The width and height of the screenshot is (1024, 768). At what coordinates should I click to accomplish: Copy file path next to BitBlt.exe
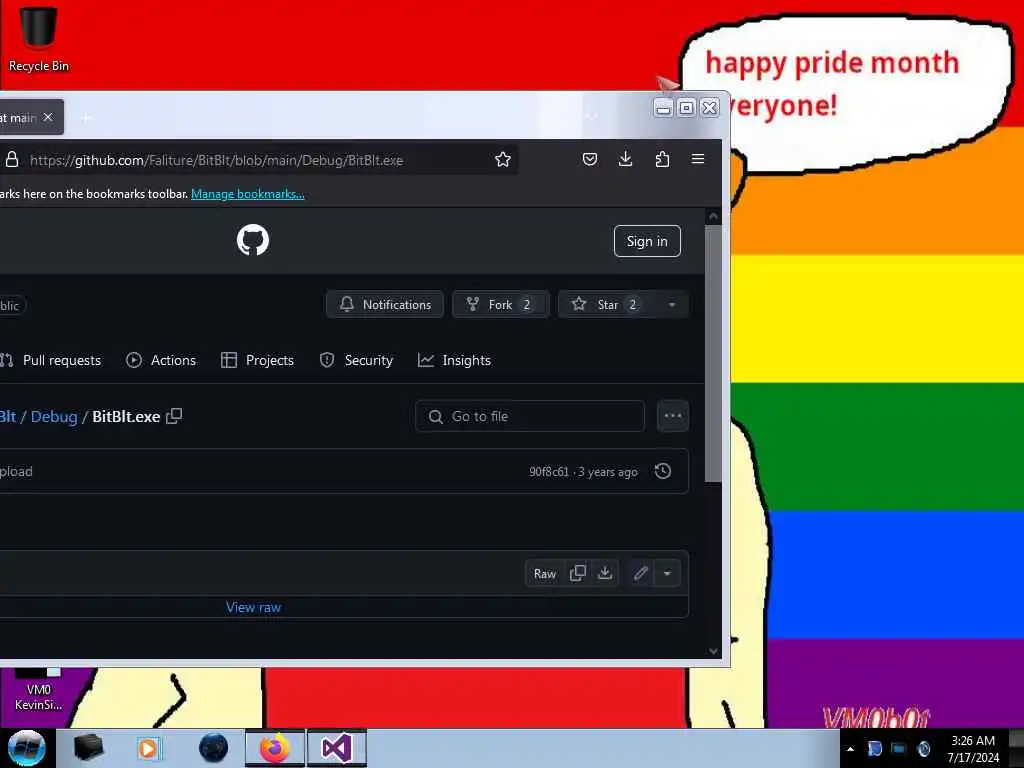(174, 417)
